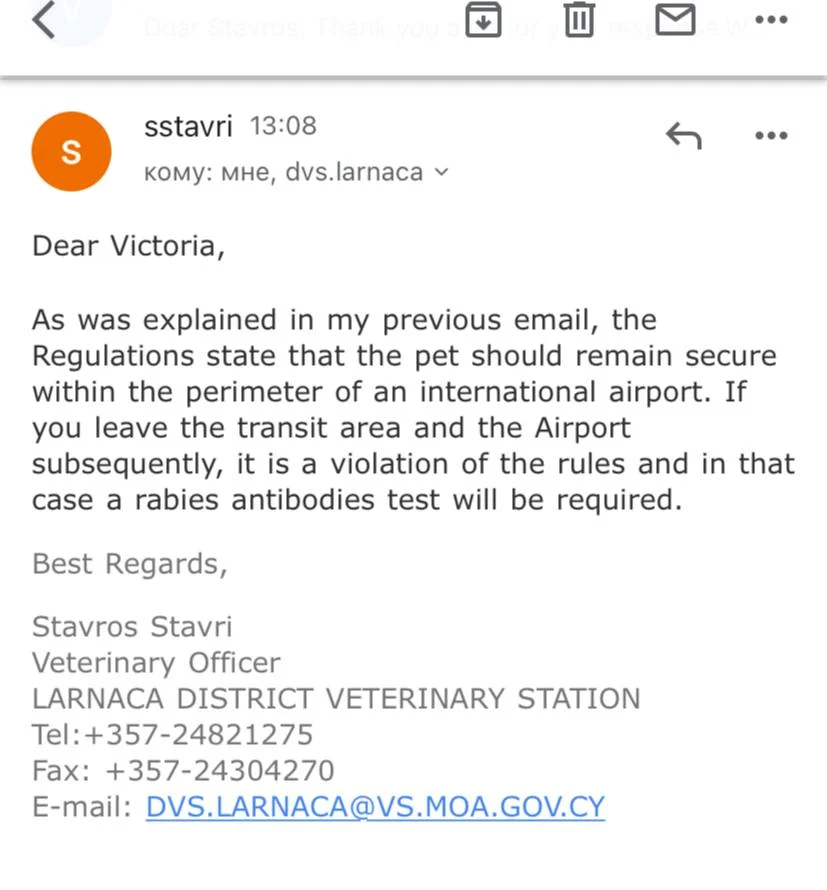Open the DVS.LARNACA@VS.MOA.GOV.CY email link

click(x=375, y=807)
